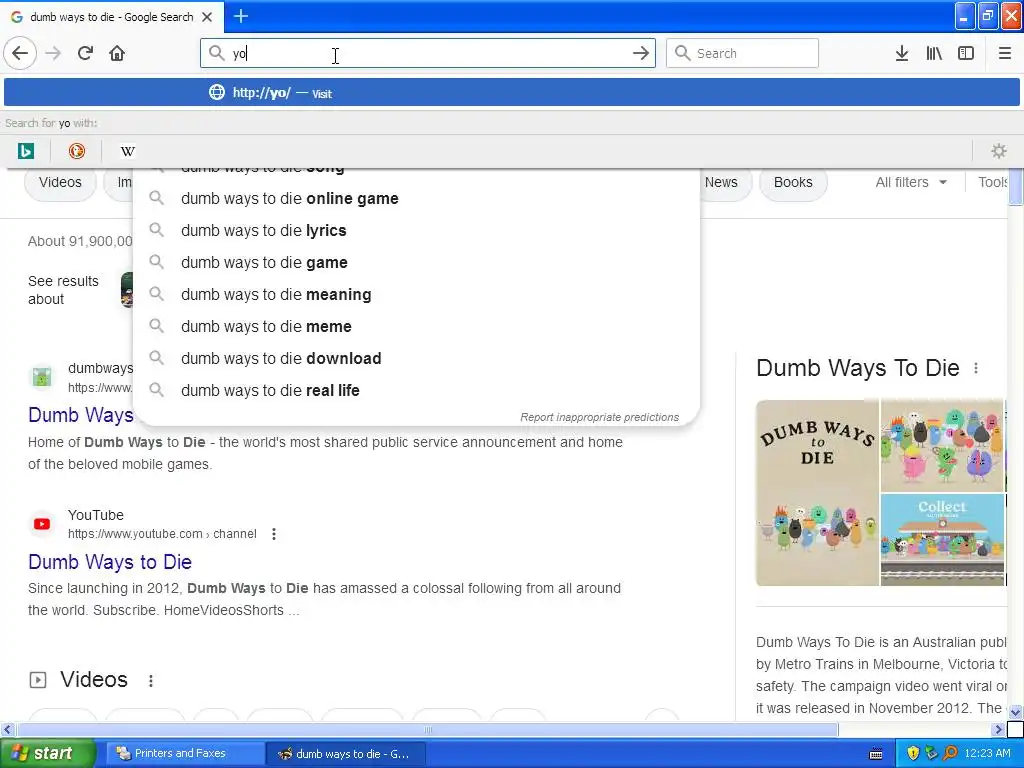Open the Downloads toolbar icon
1024x768 pixels.
tap(902, 53)
